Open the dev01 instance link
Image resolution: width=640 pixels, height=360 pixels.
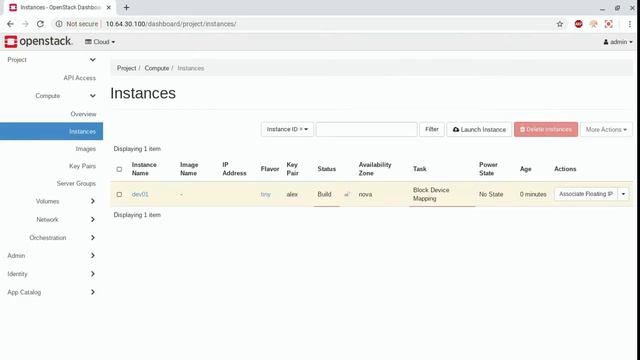click(x=140, y=194)
